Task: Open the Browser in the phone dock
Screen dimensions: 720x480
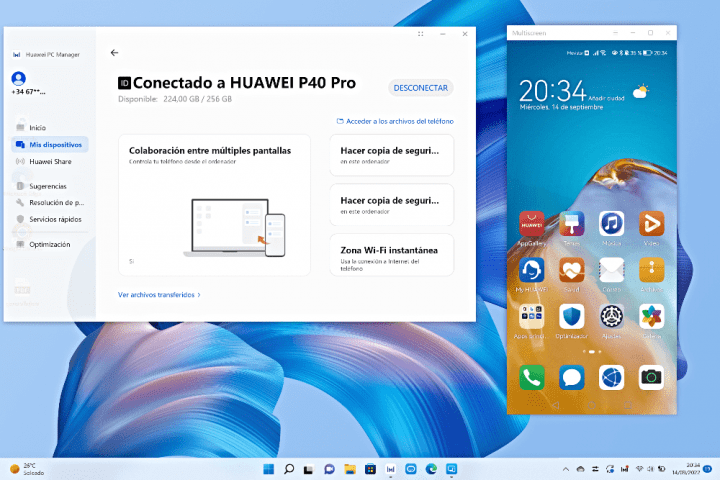Action: point(612,378)
